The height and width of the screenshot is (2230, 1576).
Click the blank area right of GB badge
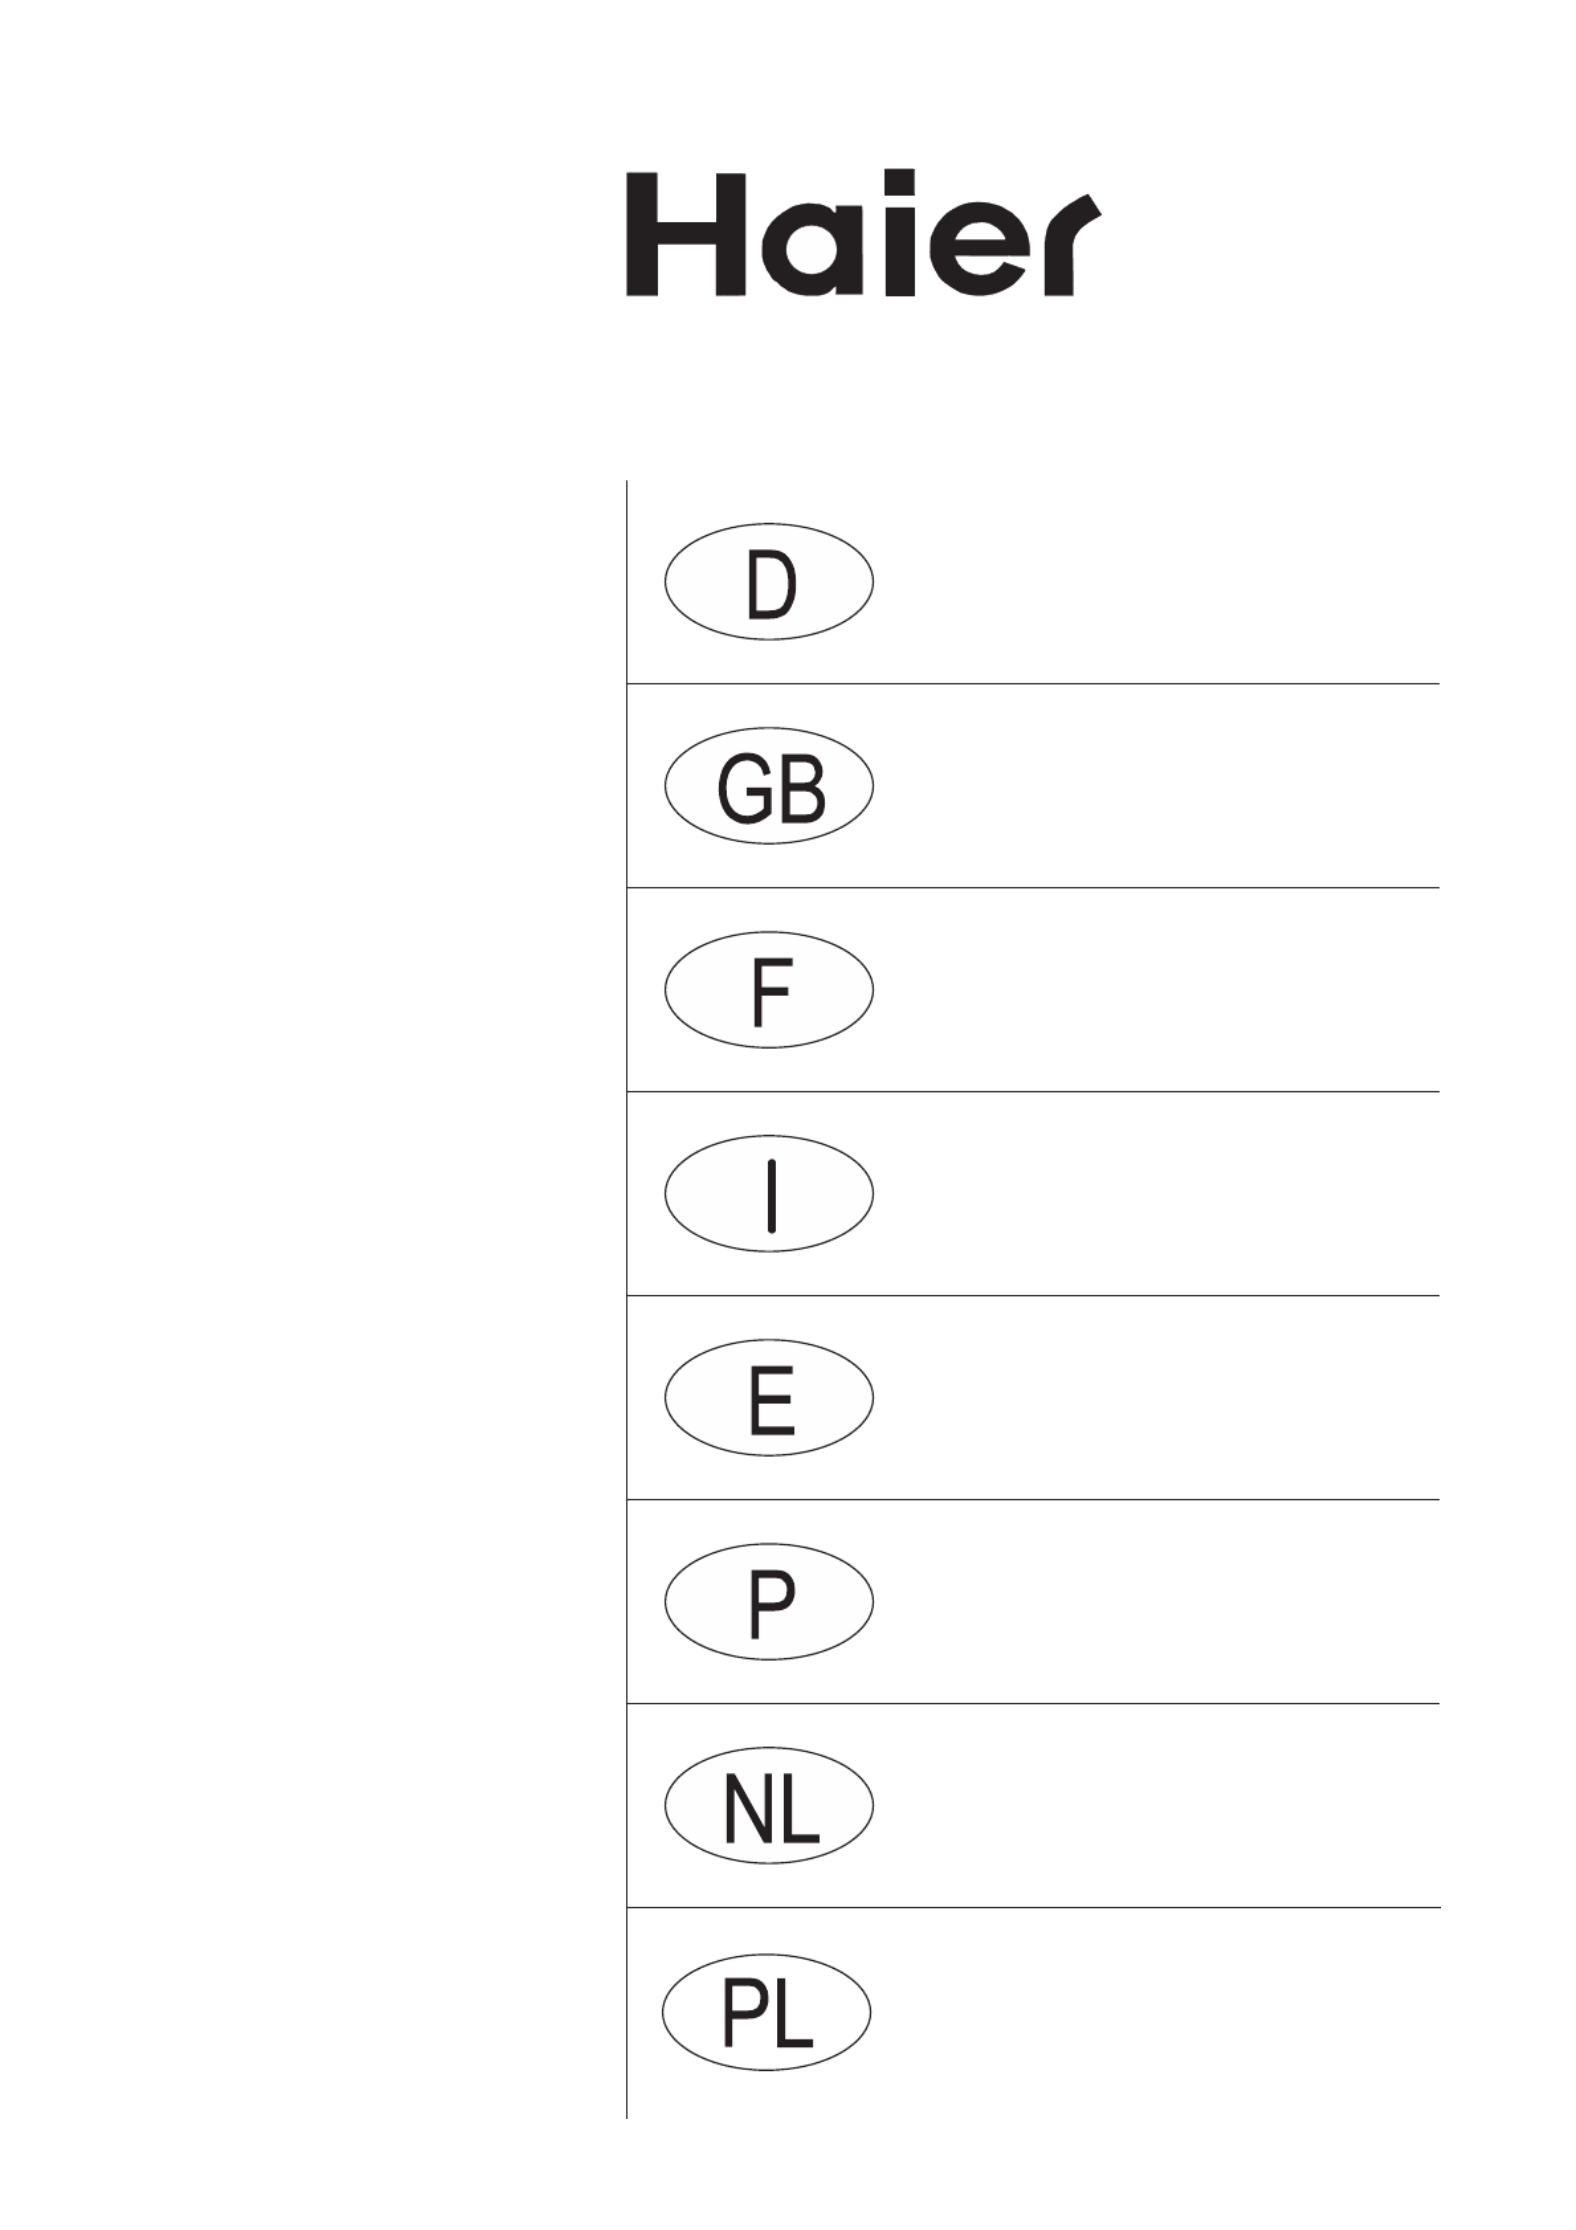click(1157, 786)
